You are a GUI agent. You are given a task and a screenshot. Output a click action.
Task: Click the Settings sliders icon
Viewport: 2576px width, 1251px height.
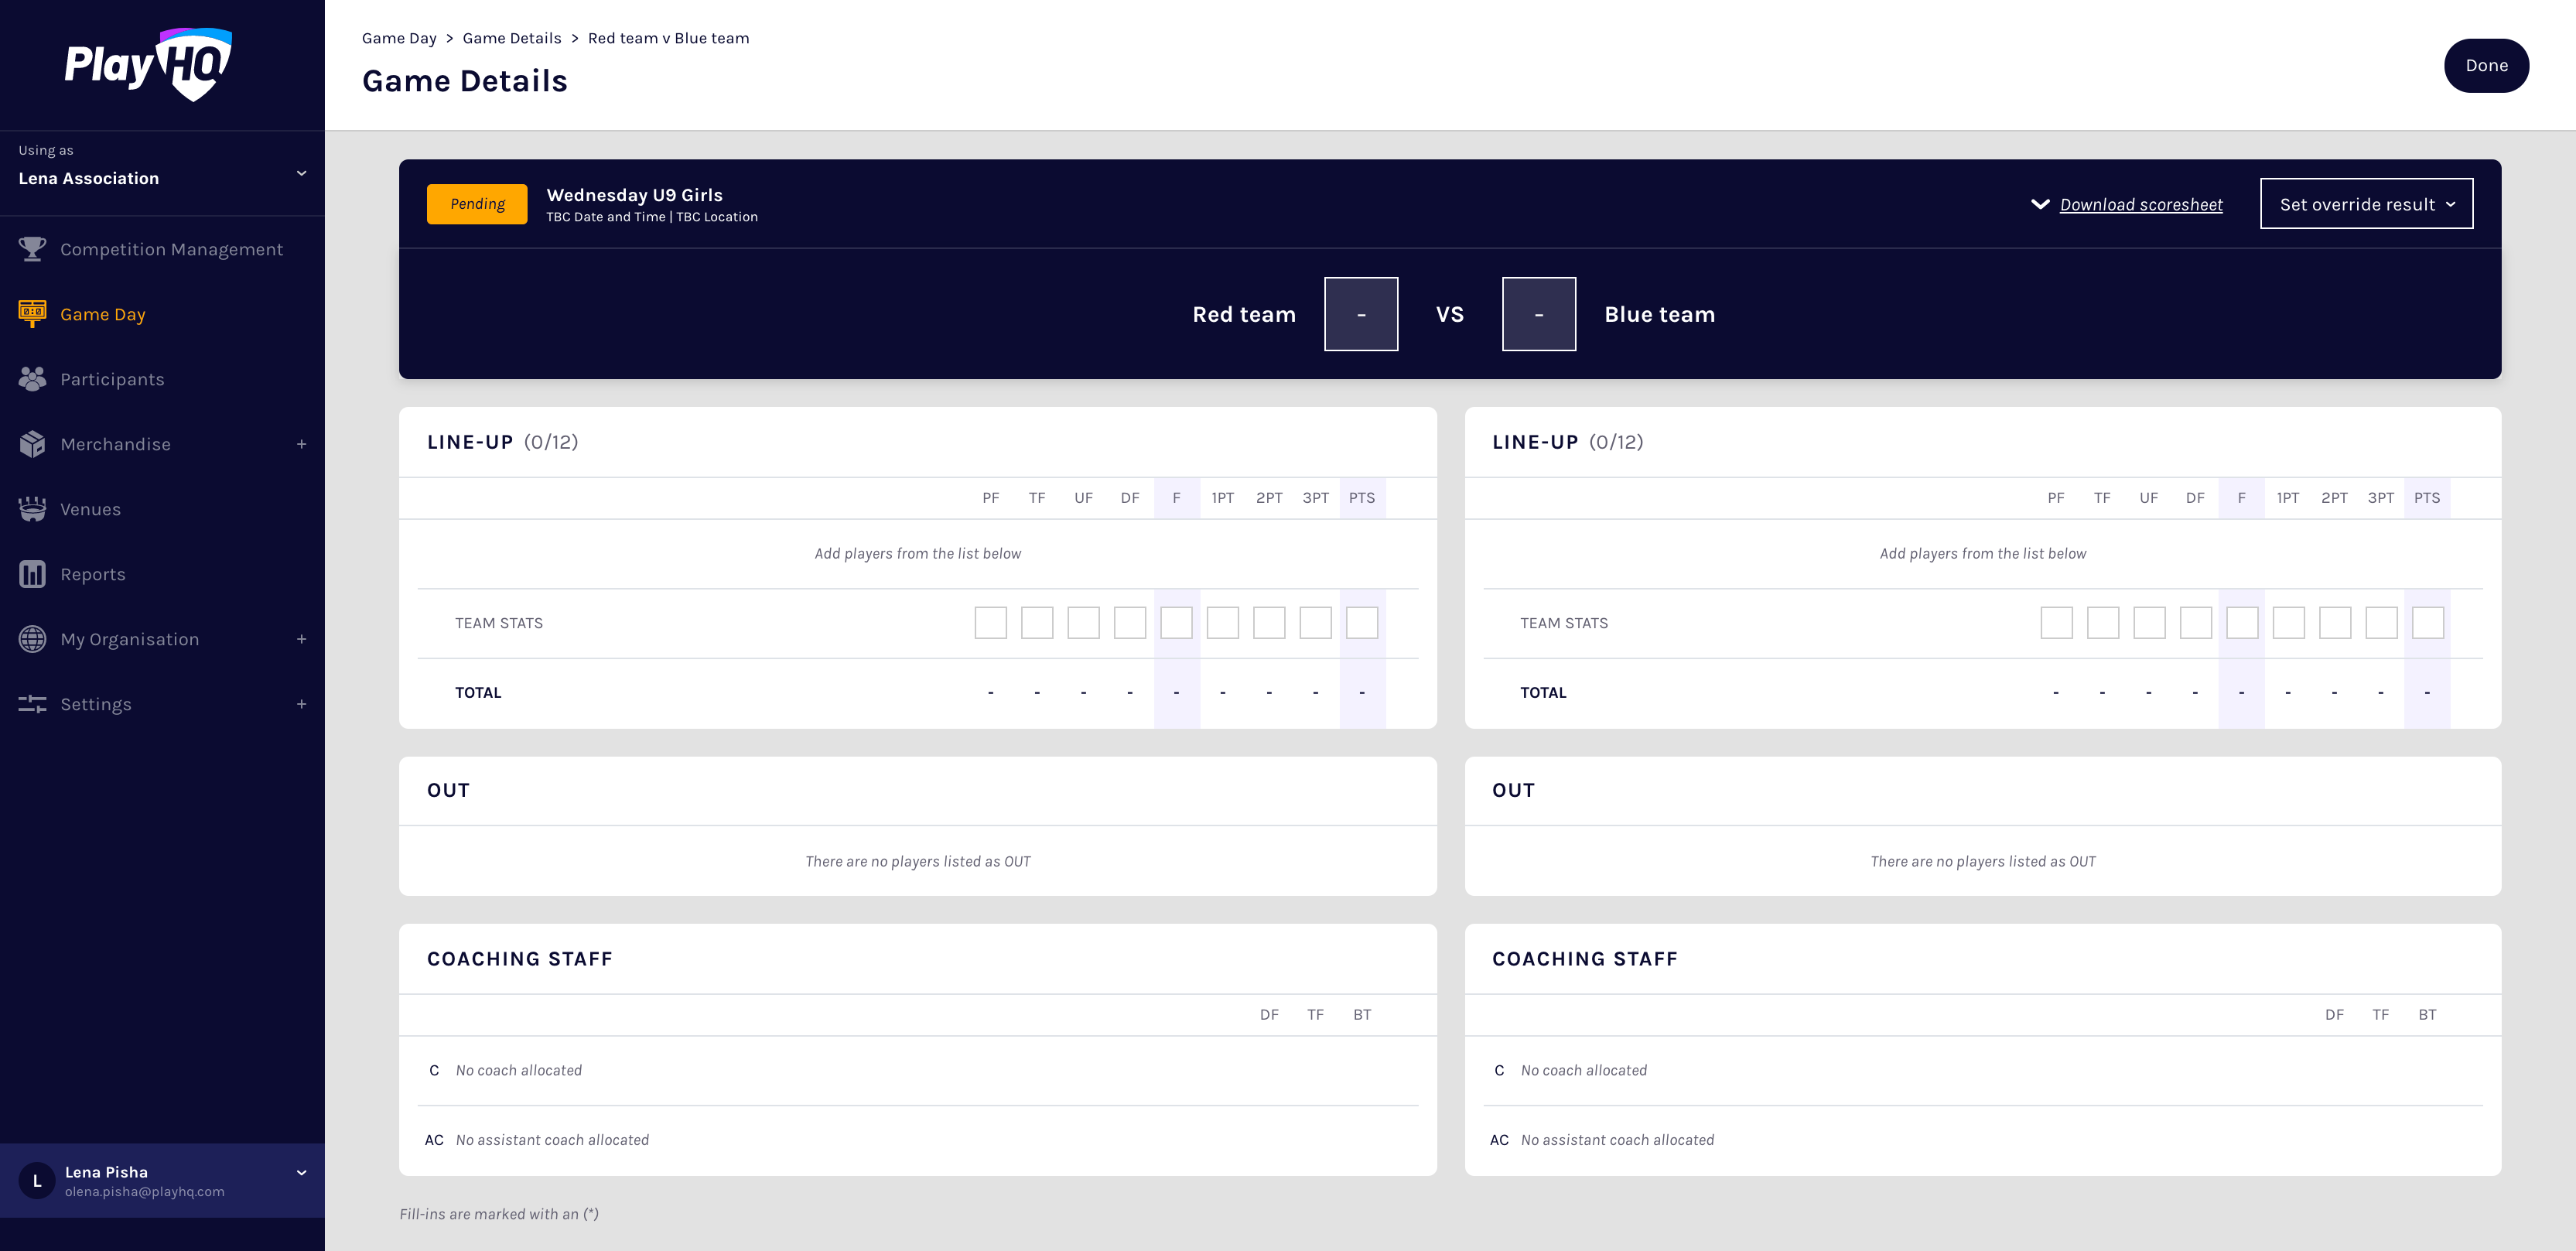(x=32, y=704)
